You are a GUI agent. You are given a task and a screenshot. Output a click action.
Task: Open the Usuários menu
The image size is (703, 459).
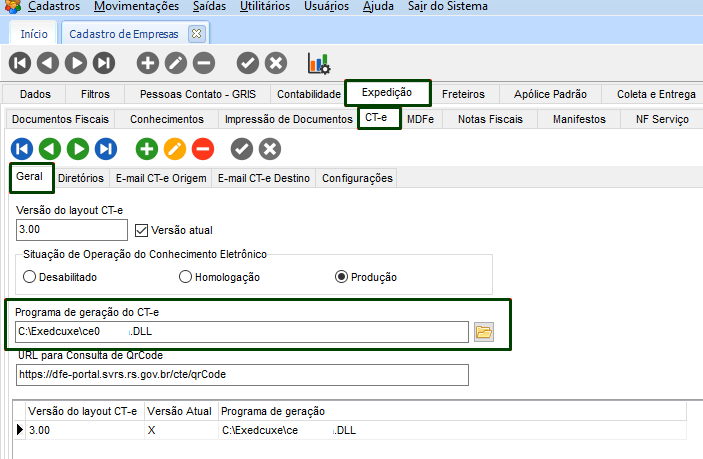[326, 6]
